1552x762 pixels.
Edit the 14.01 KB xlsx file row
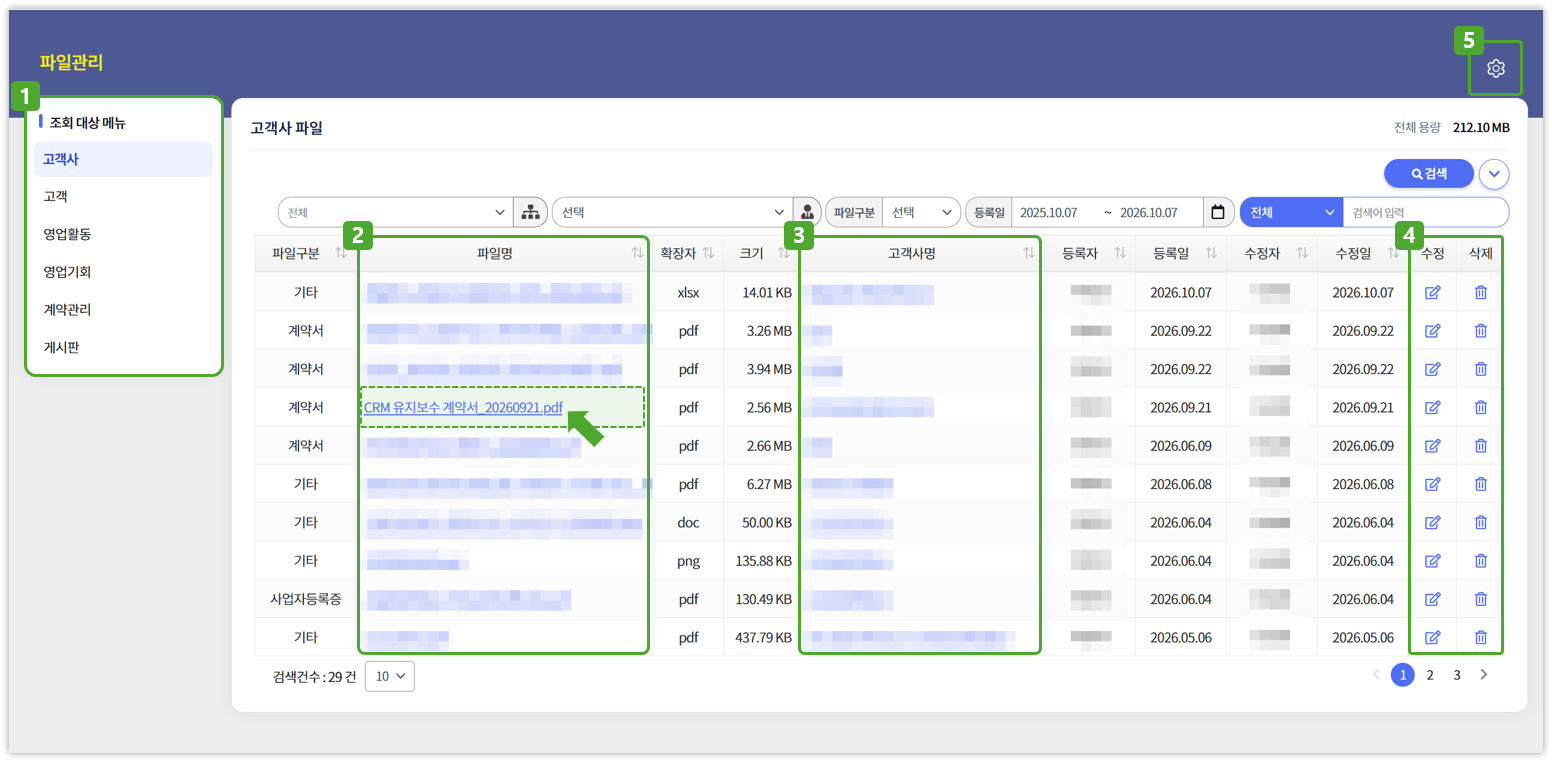(1432, 292)
